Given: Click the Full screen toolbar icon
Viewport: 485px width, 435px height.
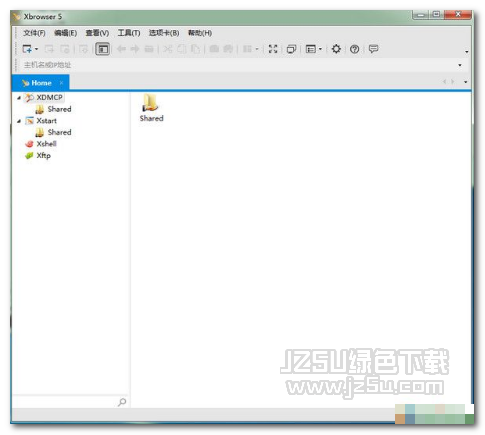Looking at the screenshot, I should coord(273,49).
